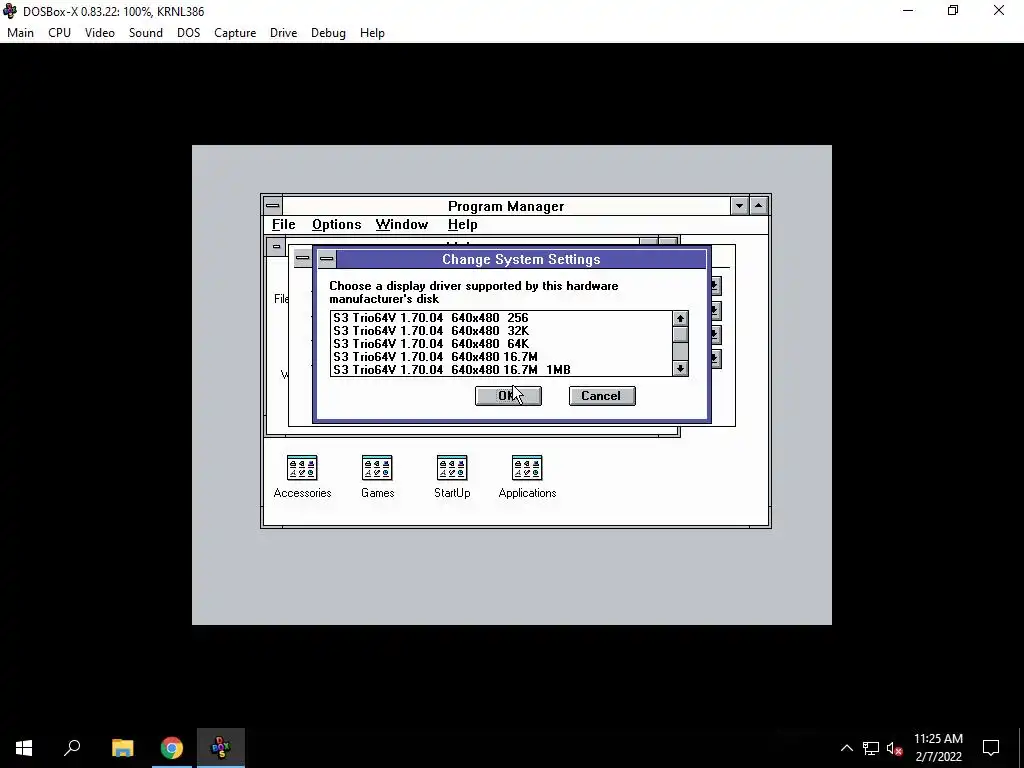The height and width of the screenshot is (768, 1024).
Task: Click driver list scroll down arrow
Action: (680, 368)
